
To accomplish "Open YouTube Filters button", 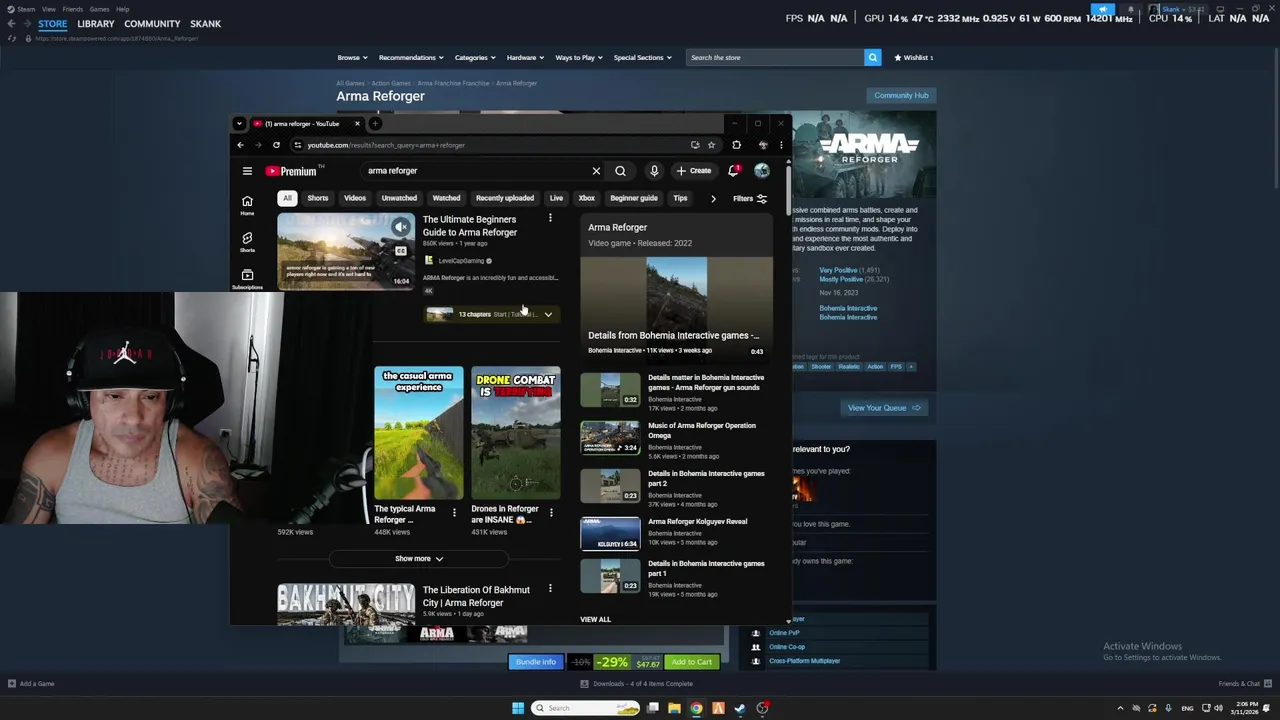I will [750, 198].
